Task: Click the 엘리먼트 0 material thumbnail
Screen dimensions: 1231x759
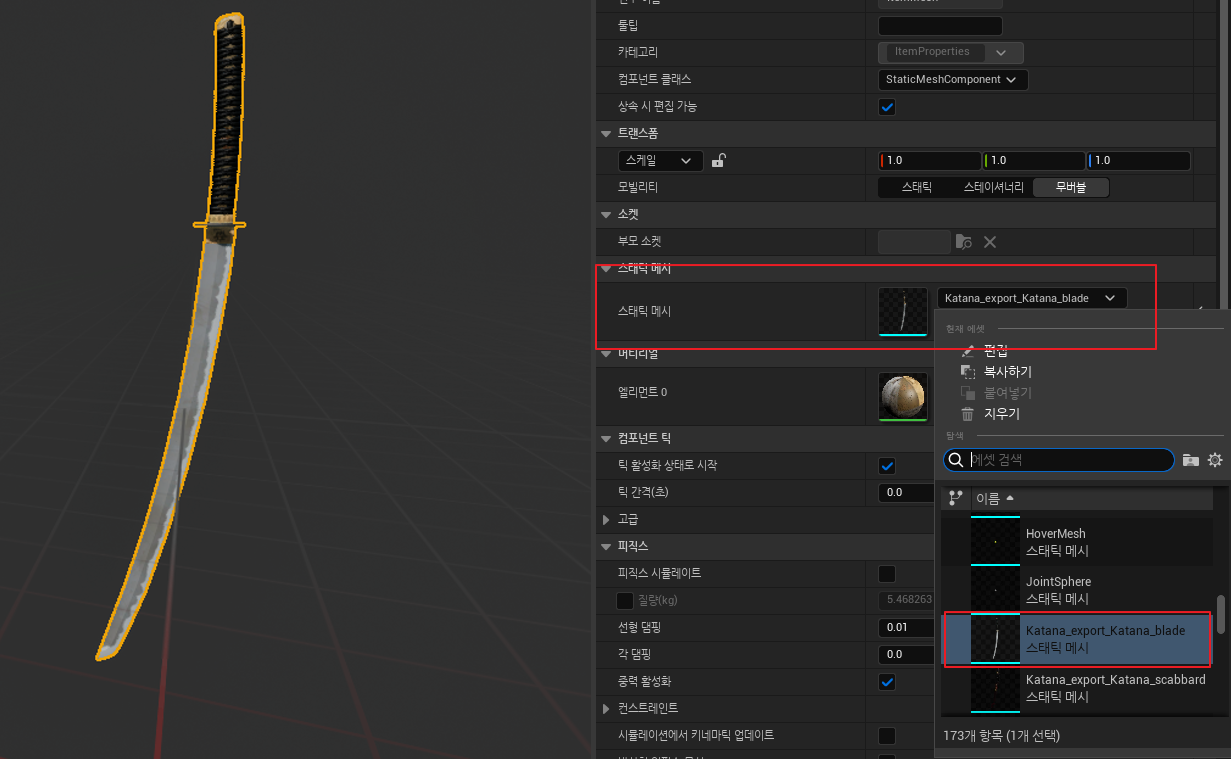Action: pos(903,397)
